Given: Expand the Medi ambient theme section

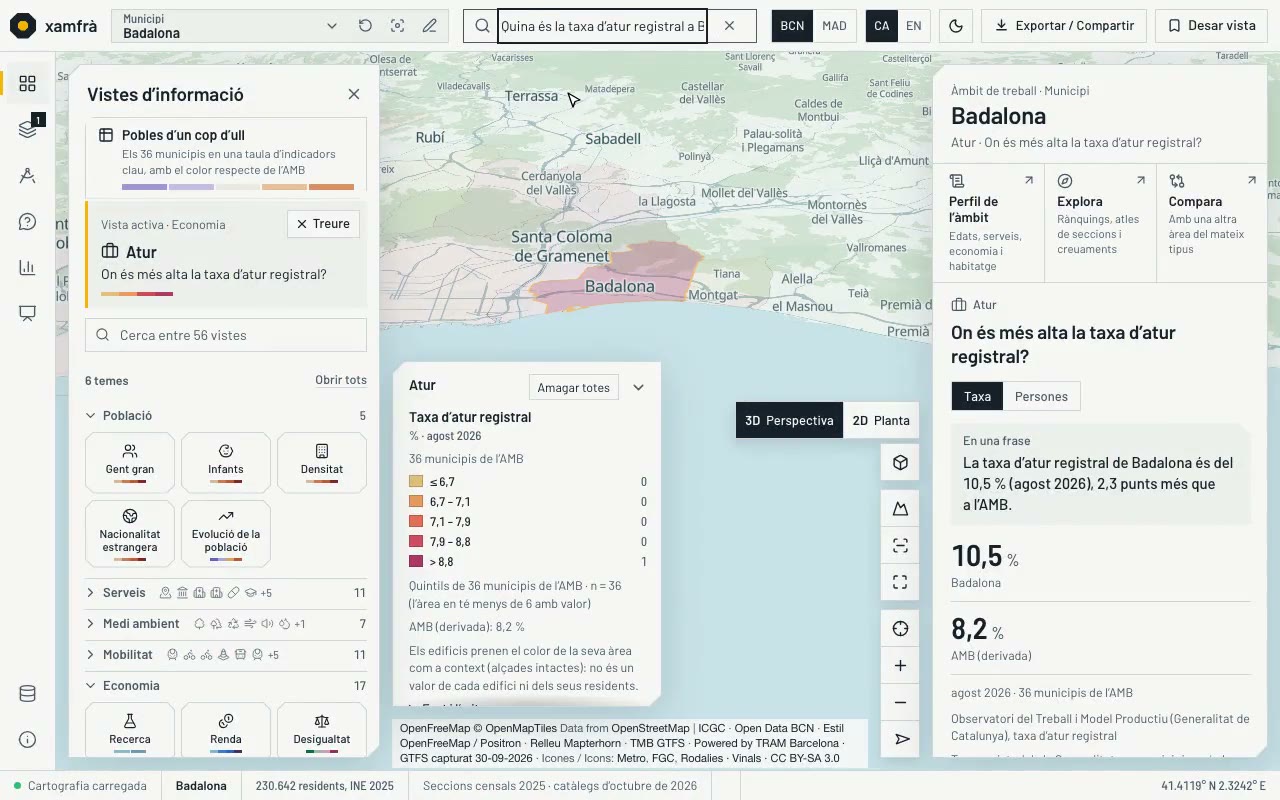Looking at the screenshot, I should [x=226, y=624].
